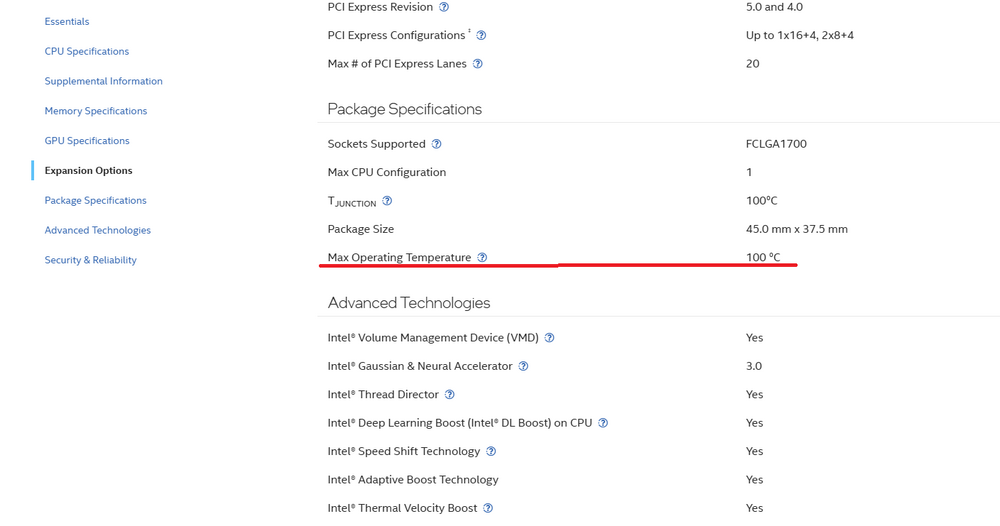1000x526 pixels.
Task: Show TJUNCTION help tooltip icon
Action: click(387, 201)
